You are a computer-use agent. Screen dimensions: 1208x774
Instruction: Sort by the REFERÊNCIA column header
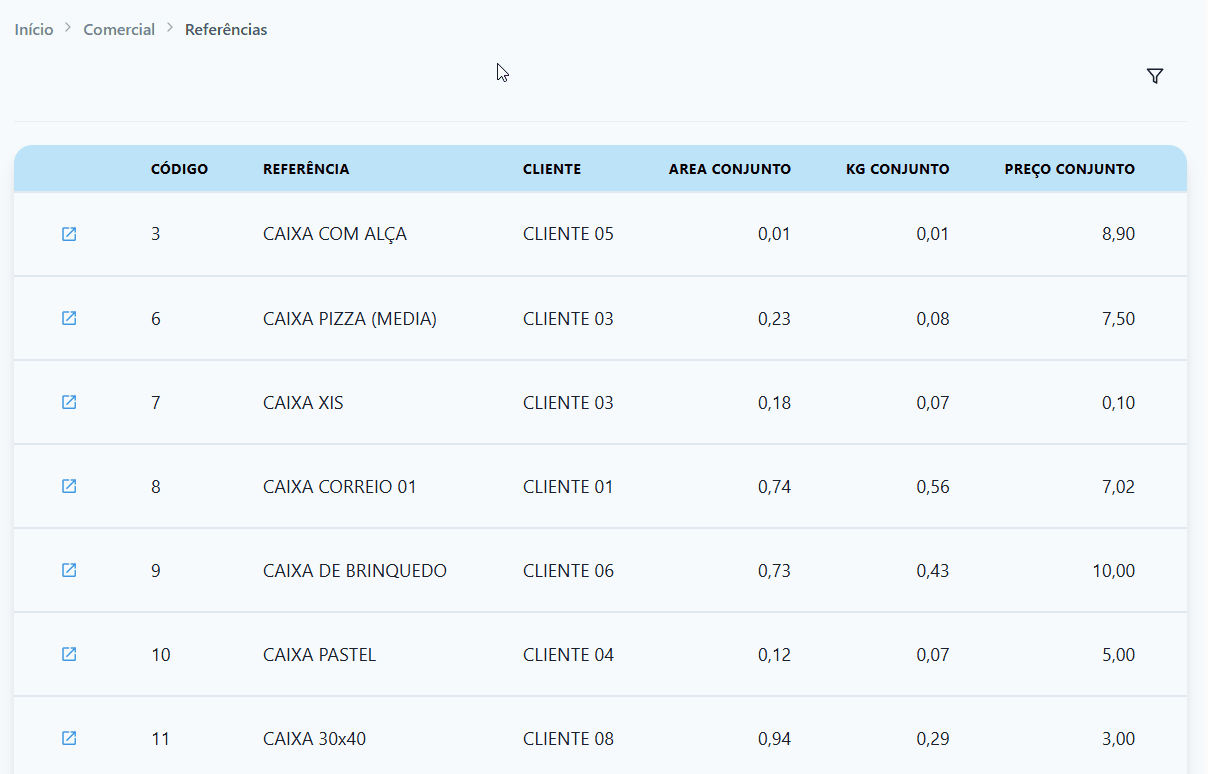306,169
